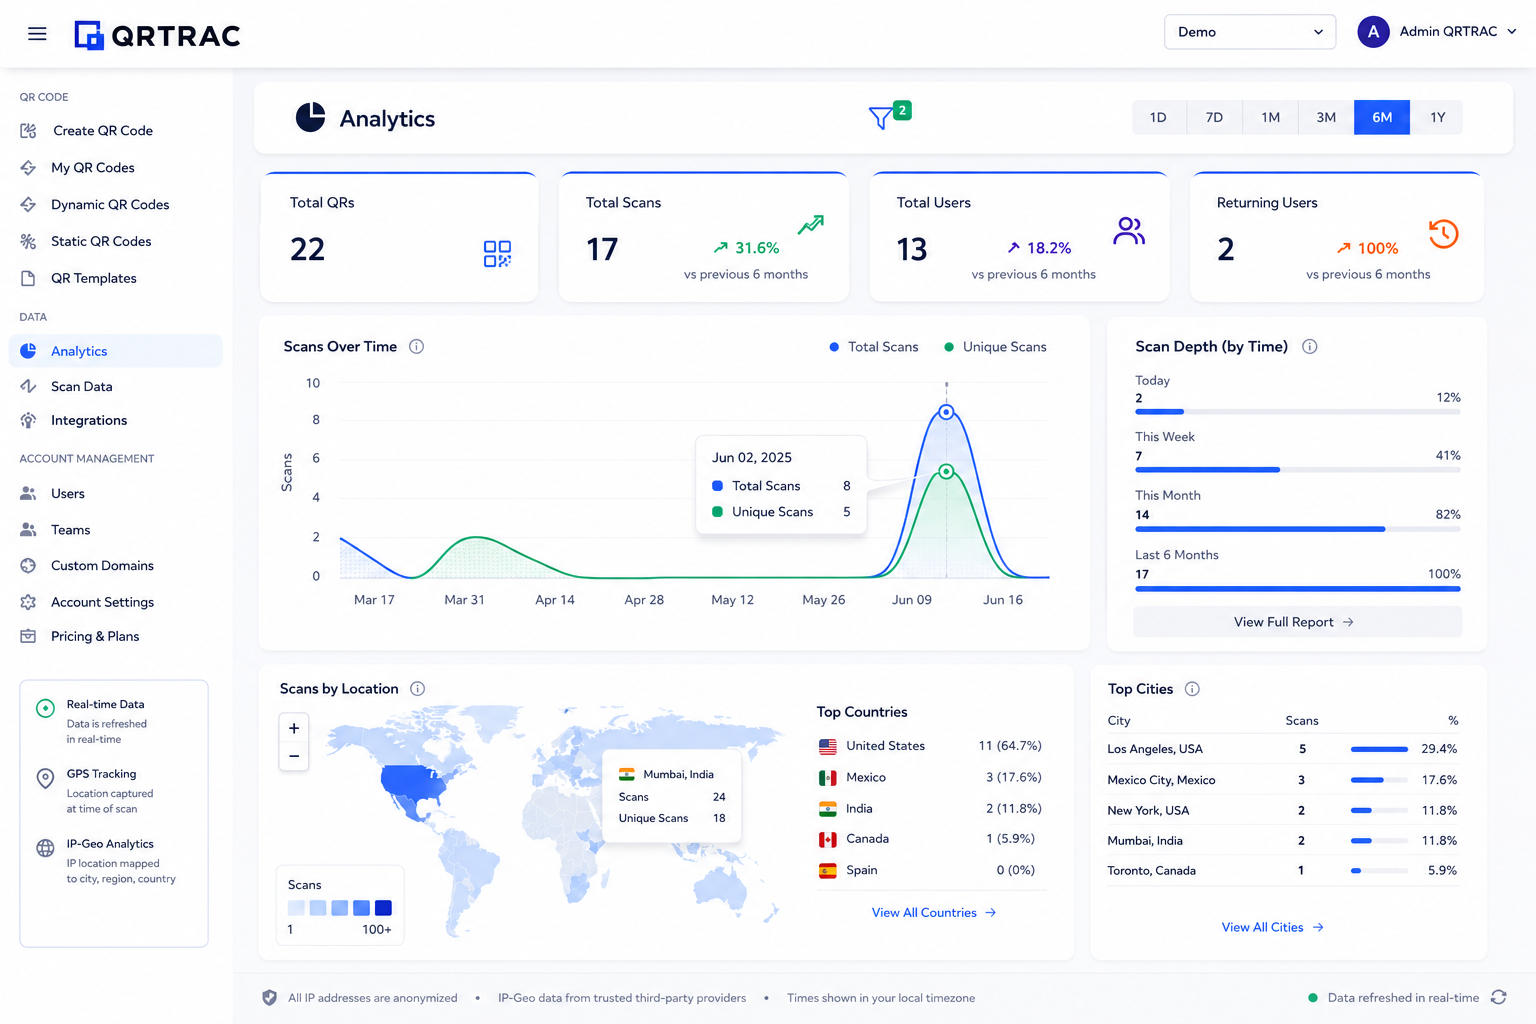Click the GPS Tracking pin icon

coord(45,778)
